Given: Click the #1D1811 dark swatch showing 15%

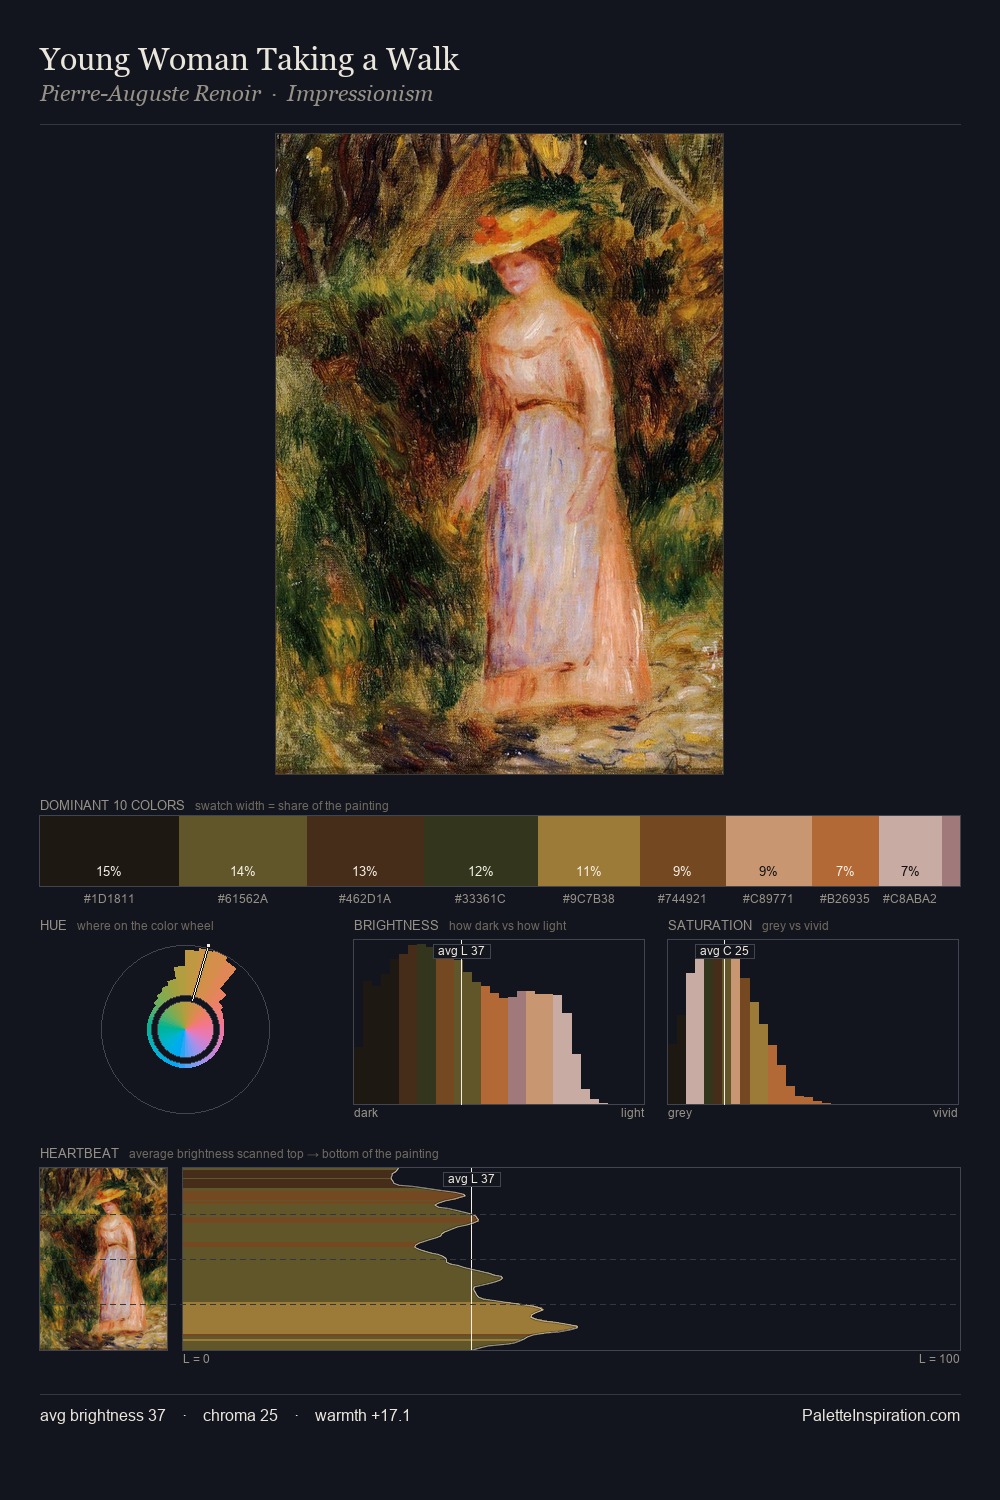Looking at the screenshot, I should pos(109,851).
